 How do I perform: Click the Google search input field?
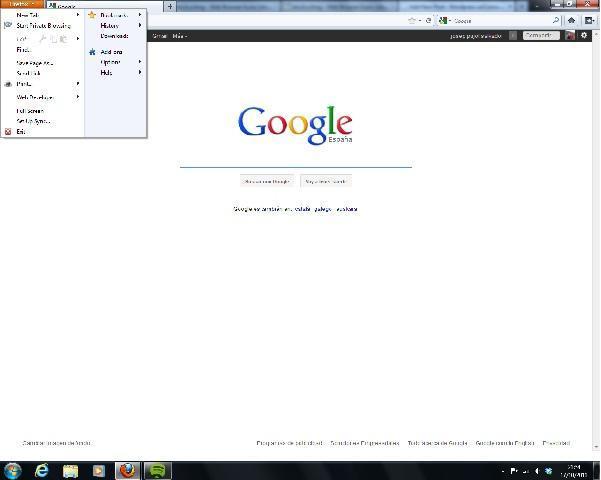(295, 158)
